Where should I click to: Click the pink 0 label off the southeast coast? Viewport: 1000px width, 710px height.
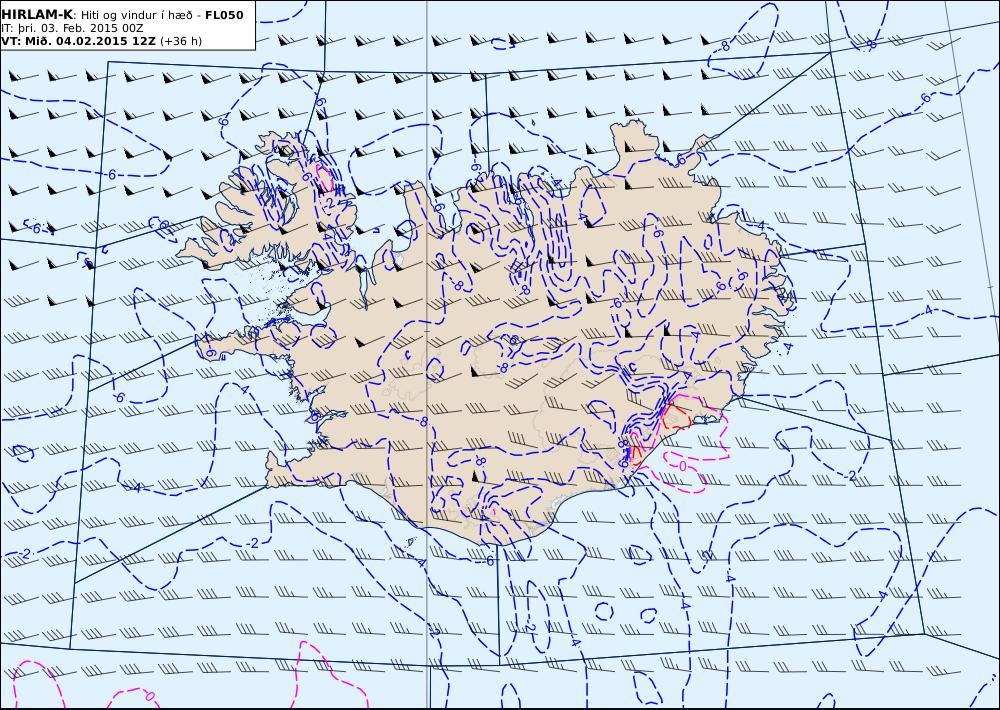pyautogui.click(x=682, y=466)
